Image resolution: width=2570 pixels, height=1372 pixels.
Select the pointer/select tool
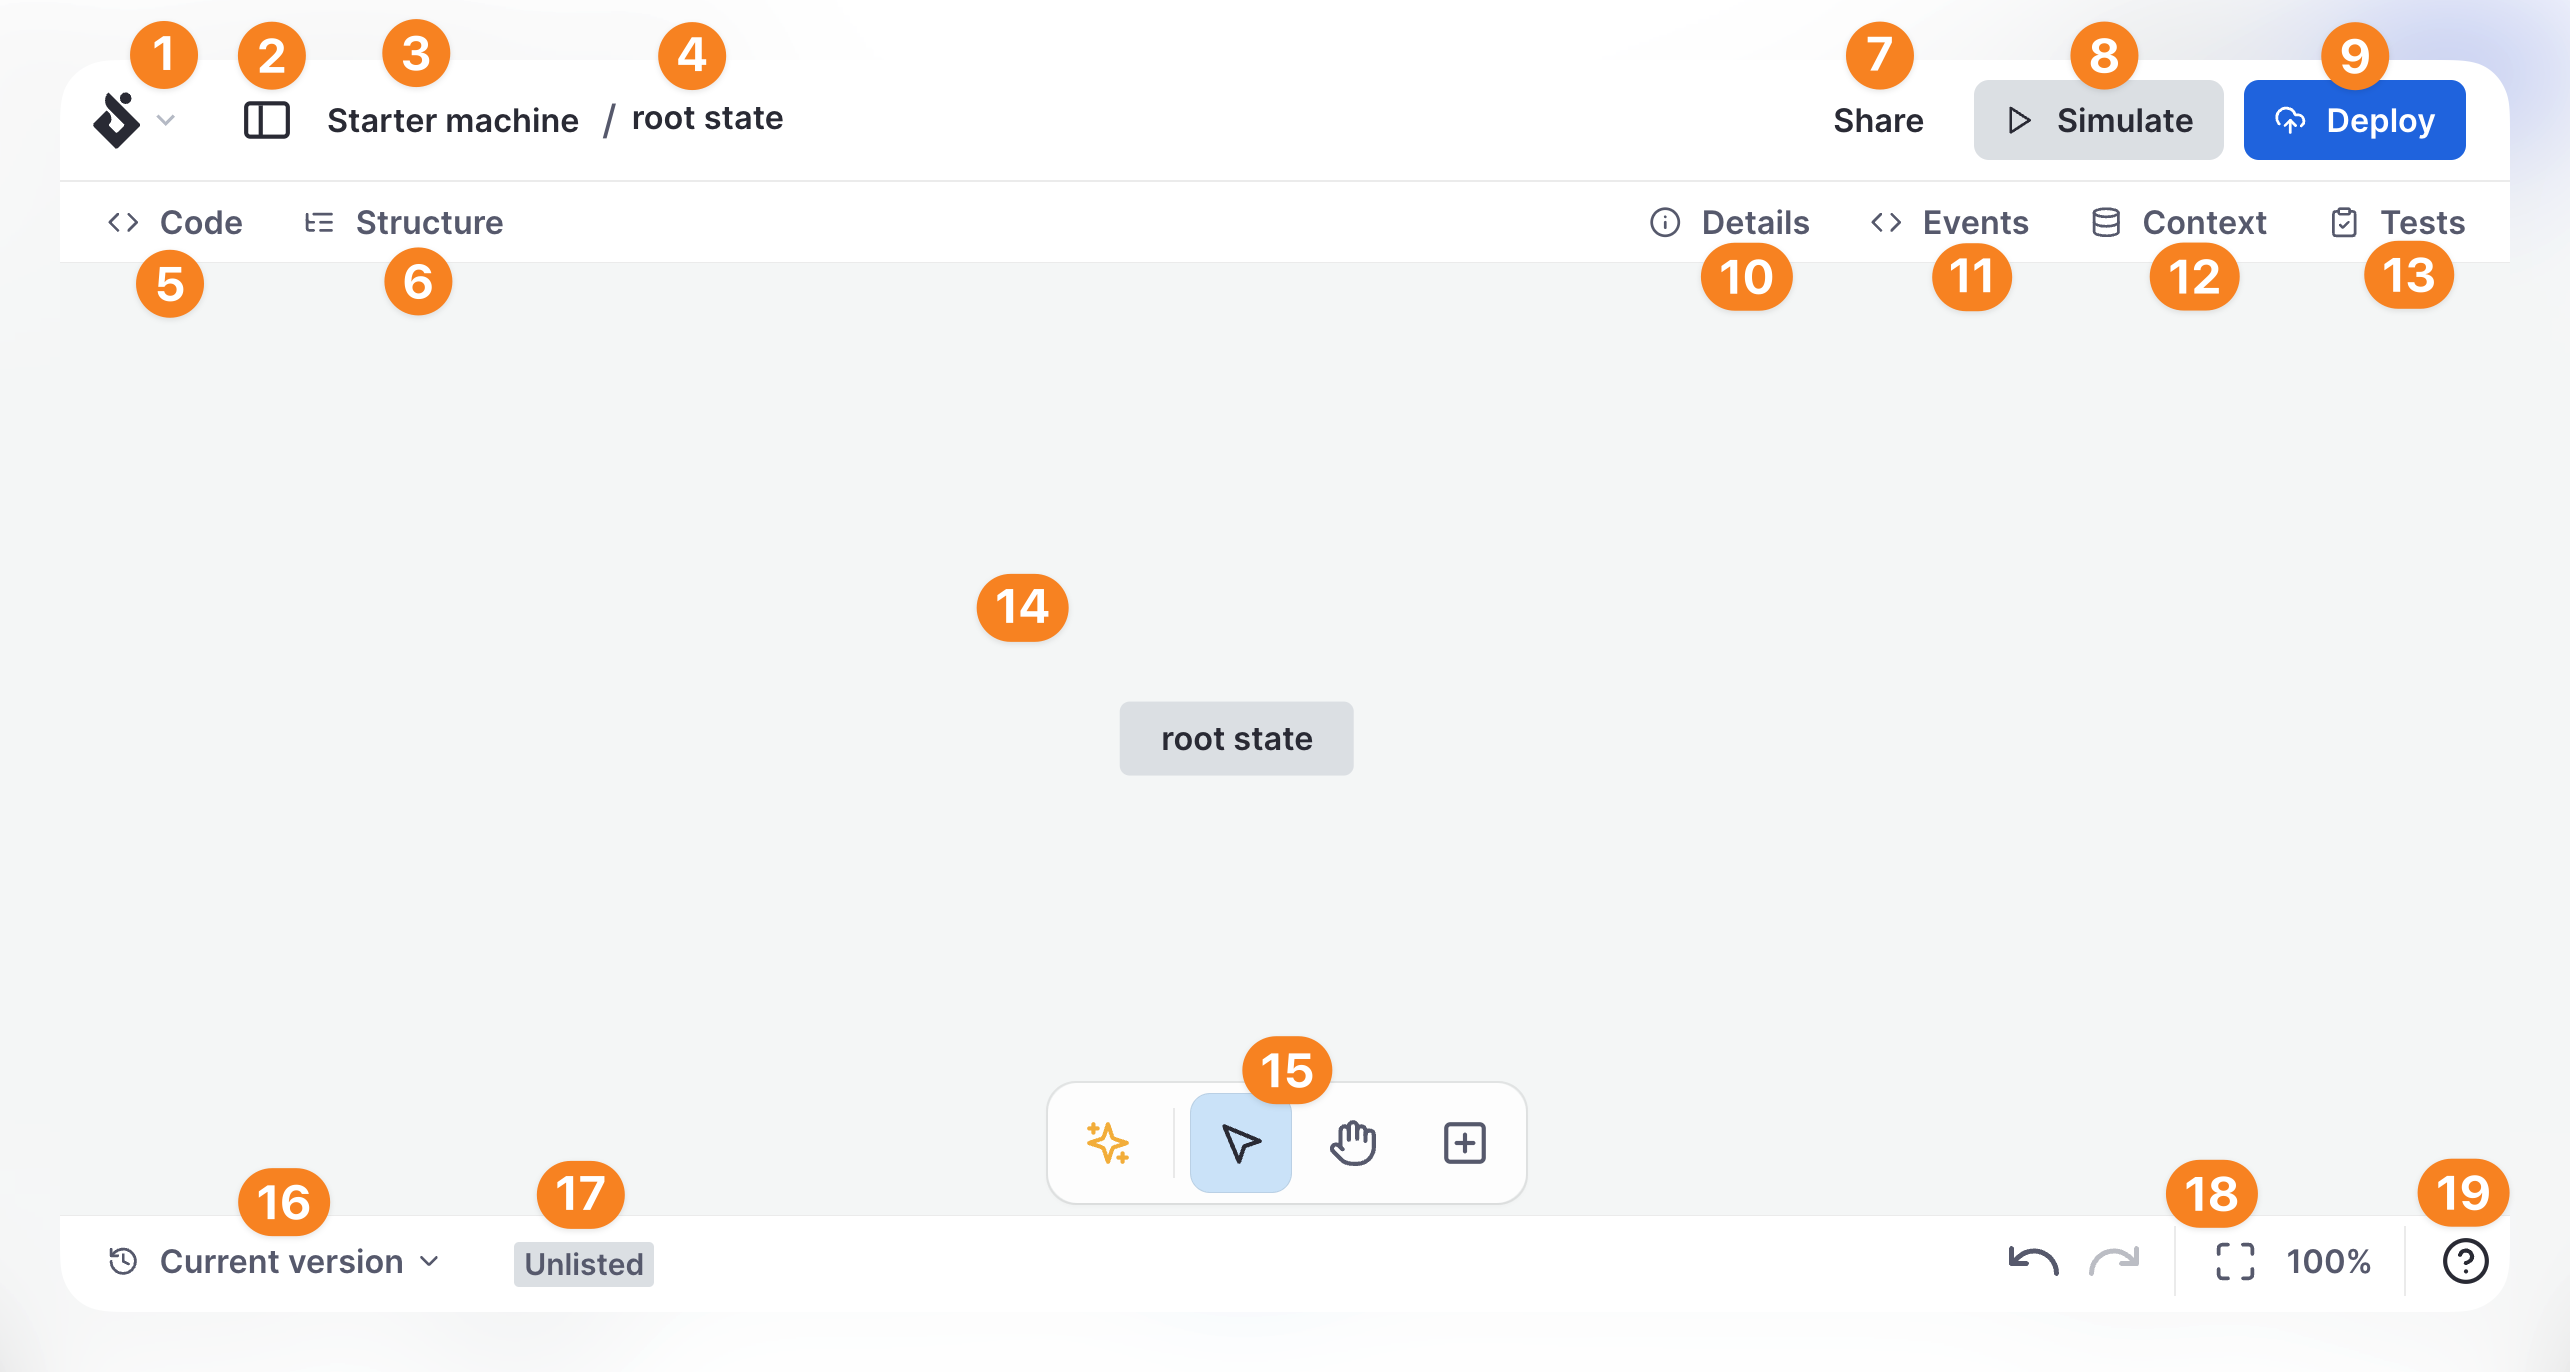1243,1142
